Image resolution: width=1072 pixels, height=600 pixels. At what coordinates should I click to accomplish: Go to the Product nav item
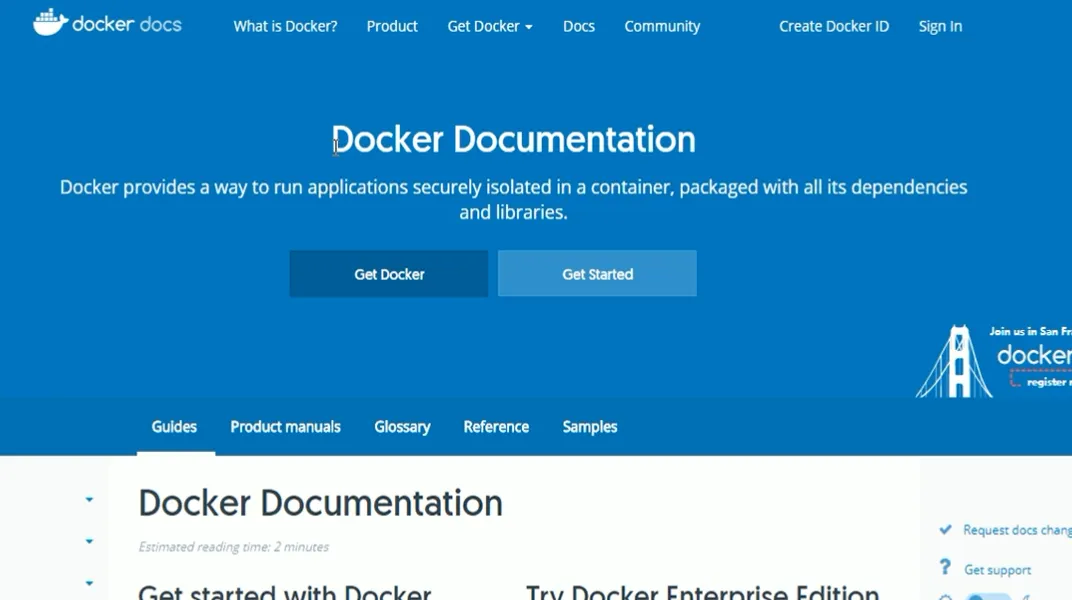click(x=392, y=26)
